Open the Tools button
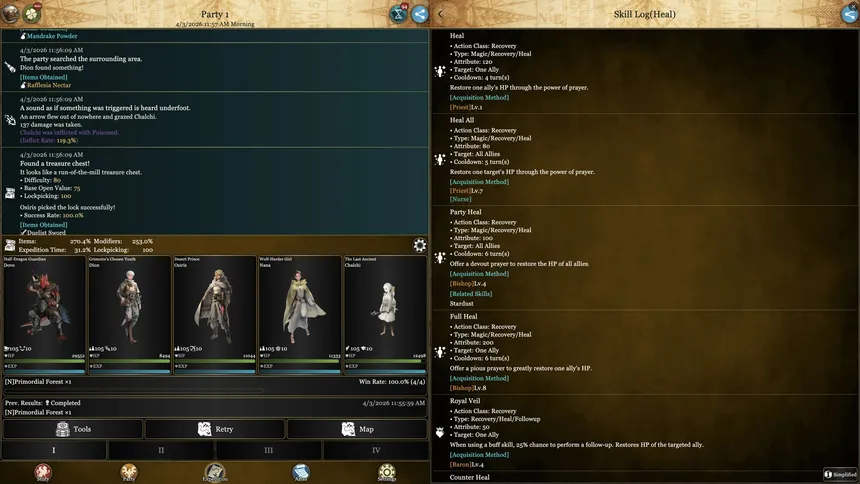Image resolution: width=860 pixels, height=484 pixels. tap(72, 429)
